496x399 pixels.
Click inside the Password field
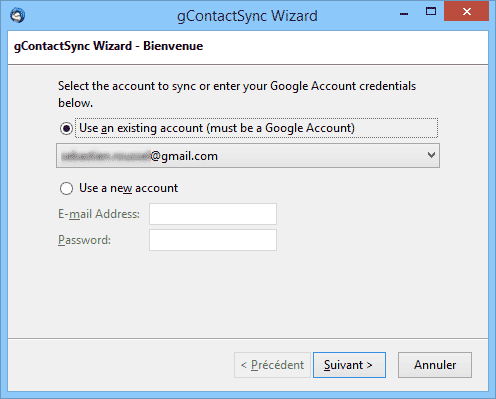[213, 240]
